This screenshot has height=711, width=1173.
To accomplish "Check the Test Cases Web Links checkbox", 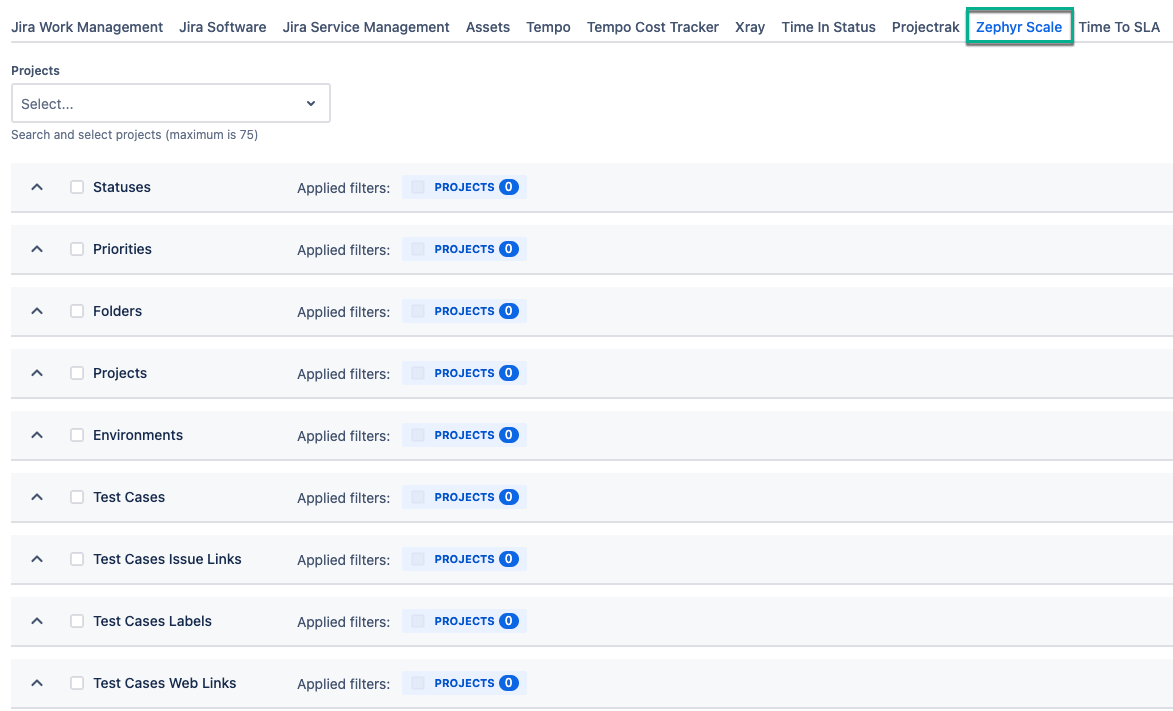I will coord(77,682).
